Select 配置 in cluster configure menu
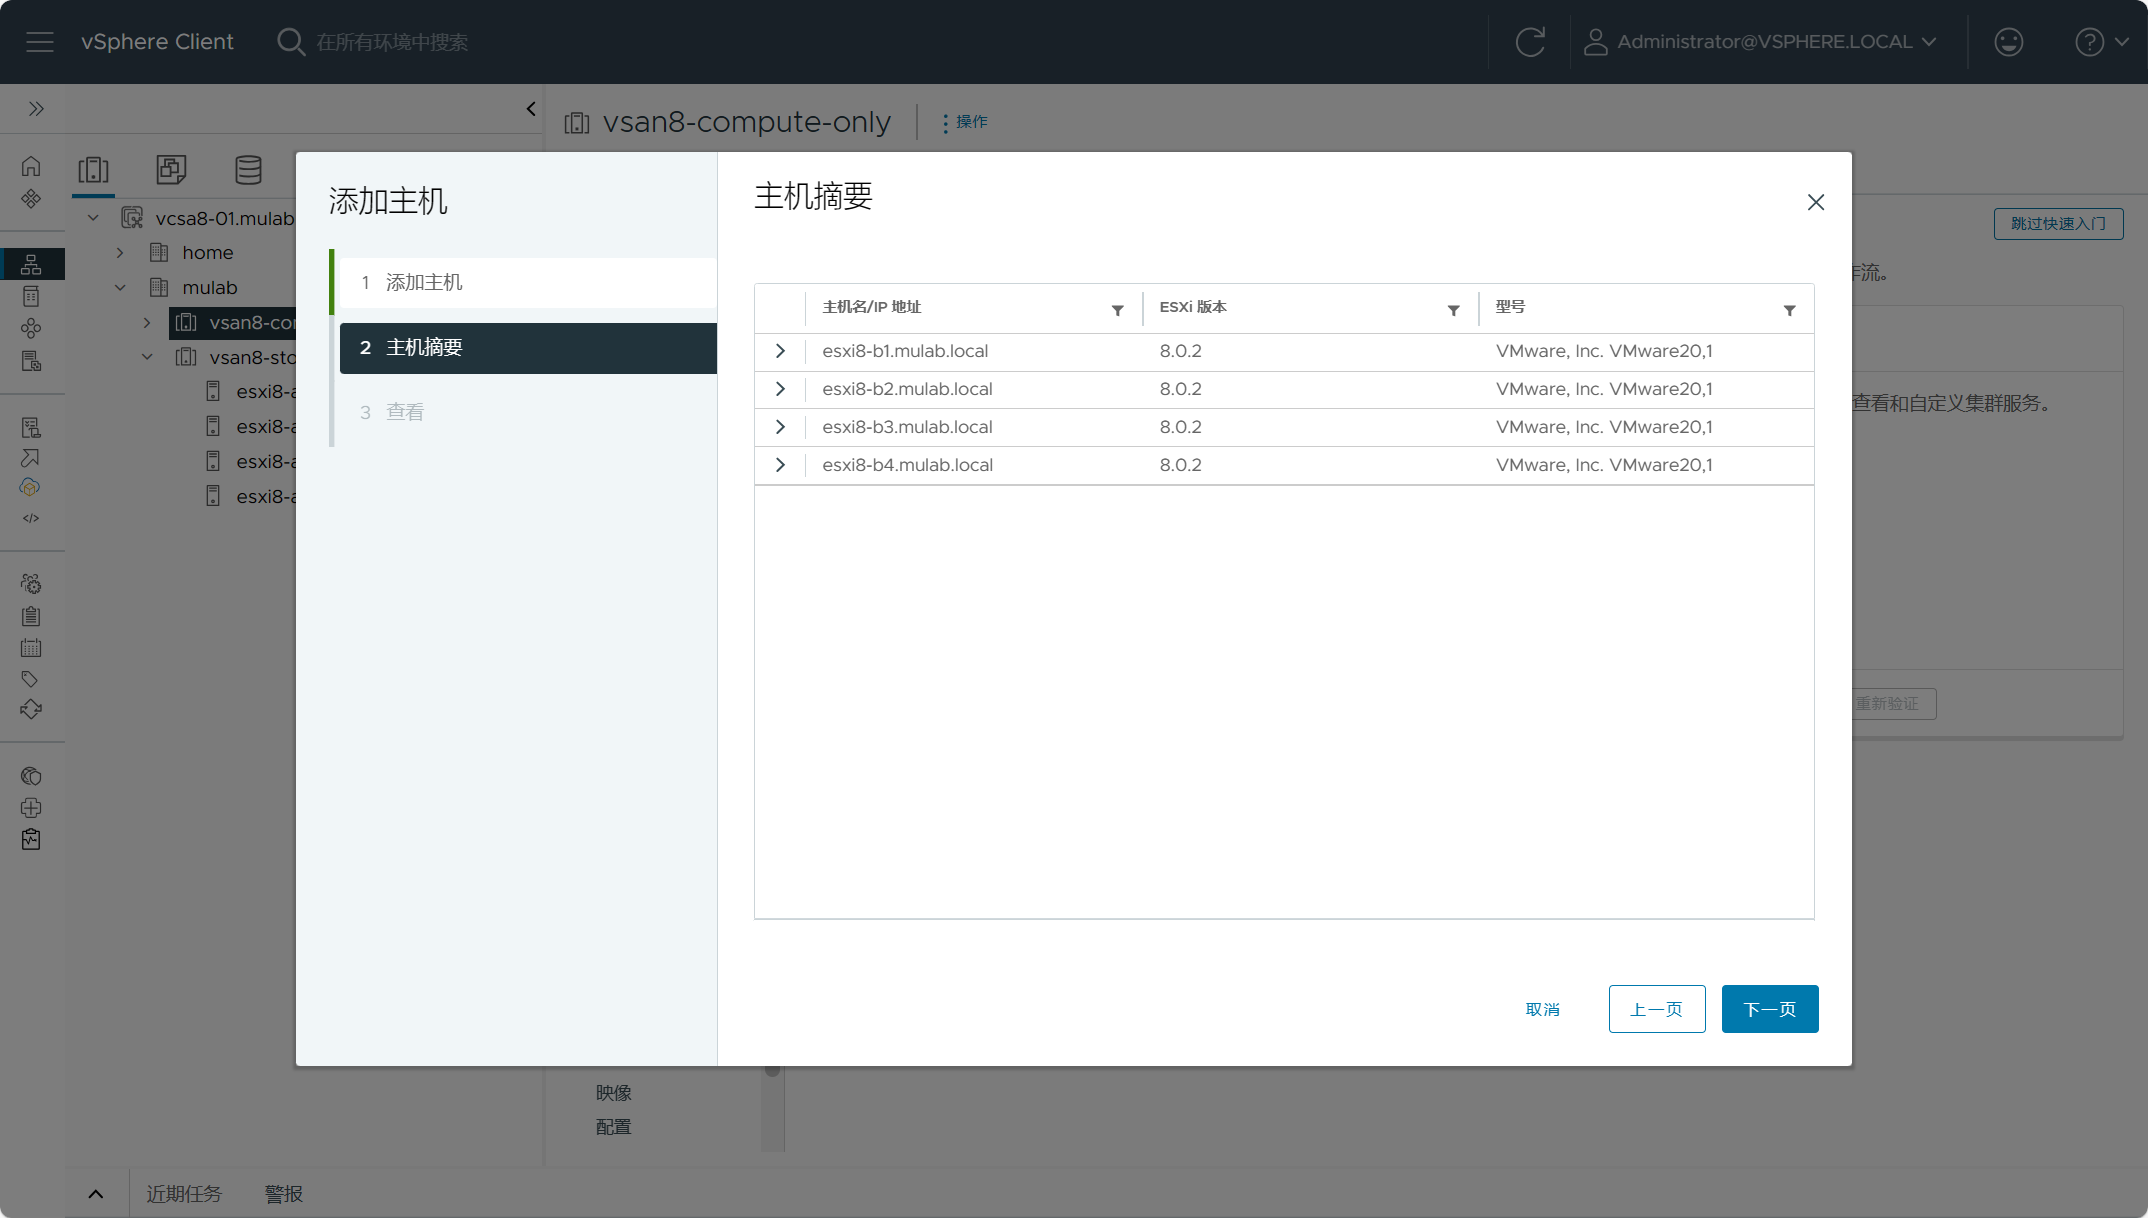The image size is (2148, 1218). (614, 1128)
